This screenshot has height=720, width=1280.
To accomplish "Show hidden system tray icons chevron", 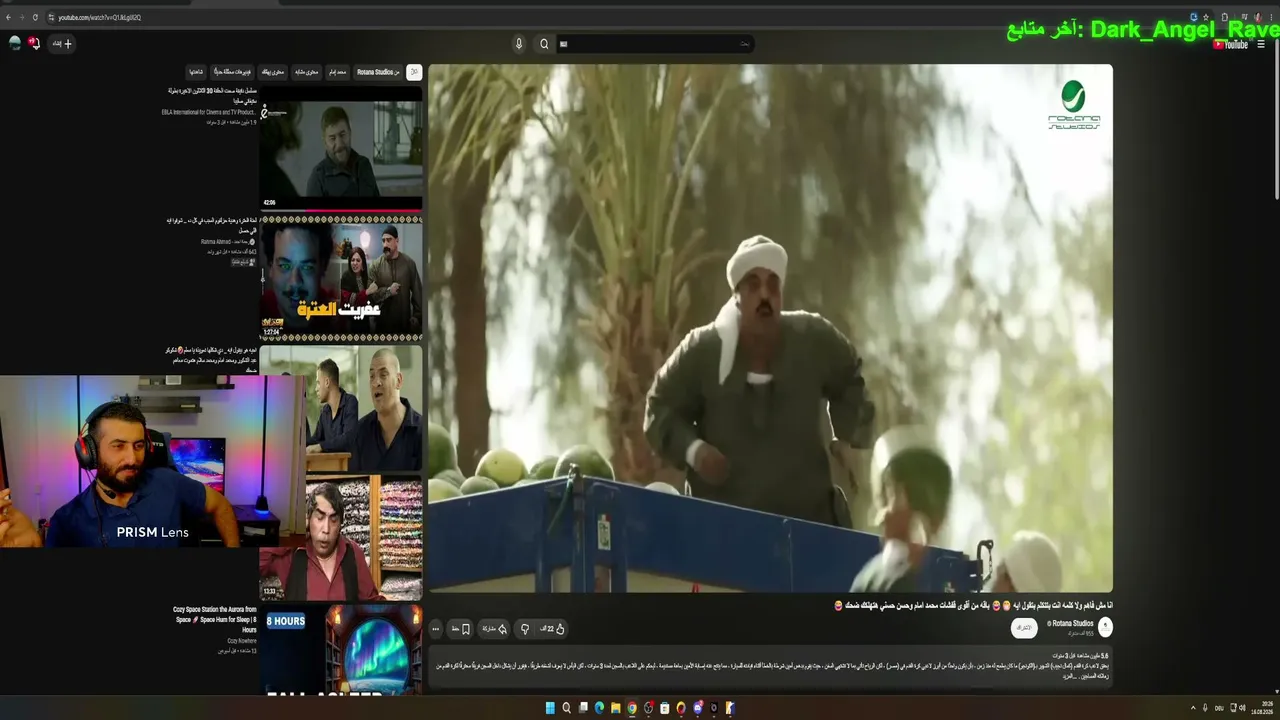I will tap(1192, 708).
